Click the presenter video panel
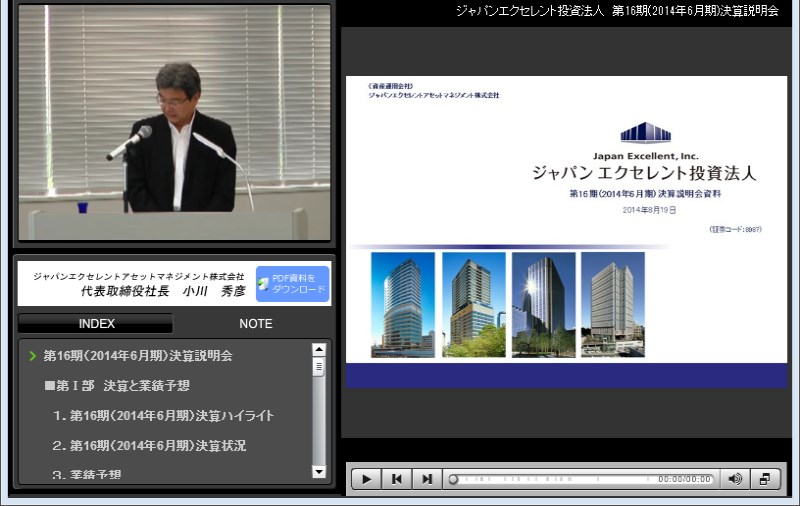The image size is (800, 506). (174, 122)
